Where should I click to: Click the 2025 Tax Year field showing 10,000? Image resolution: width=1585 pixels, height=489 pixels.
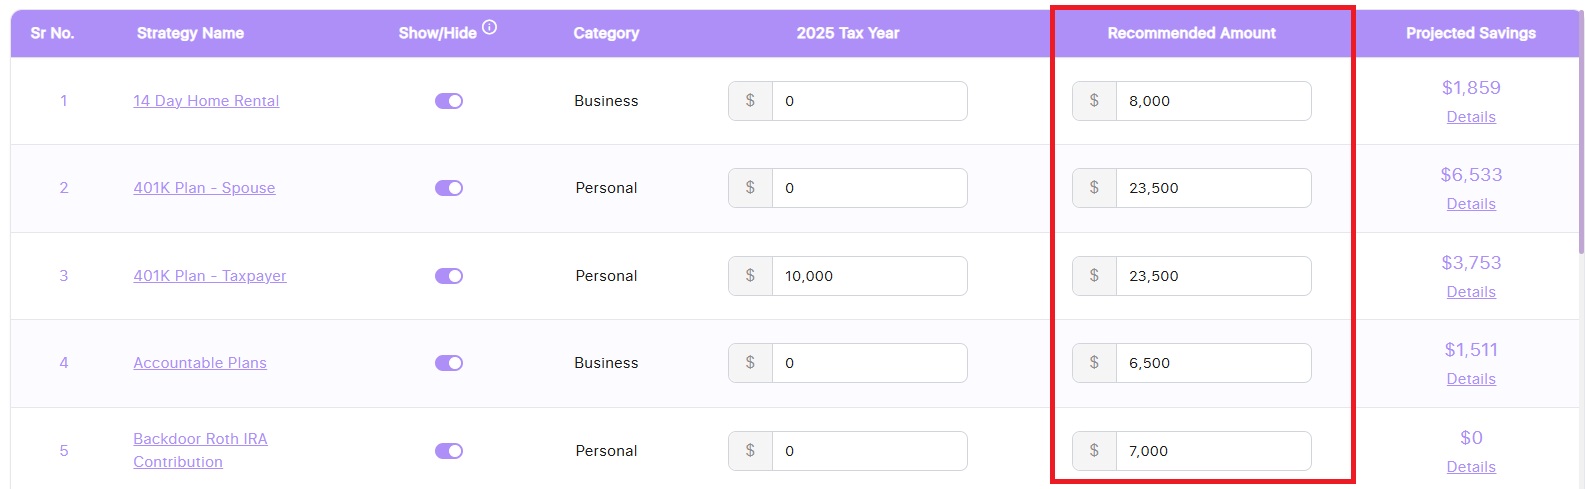click(x=868, y=276)
